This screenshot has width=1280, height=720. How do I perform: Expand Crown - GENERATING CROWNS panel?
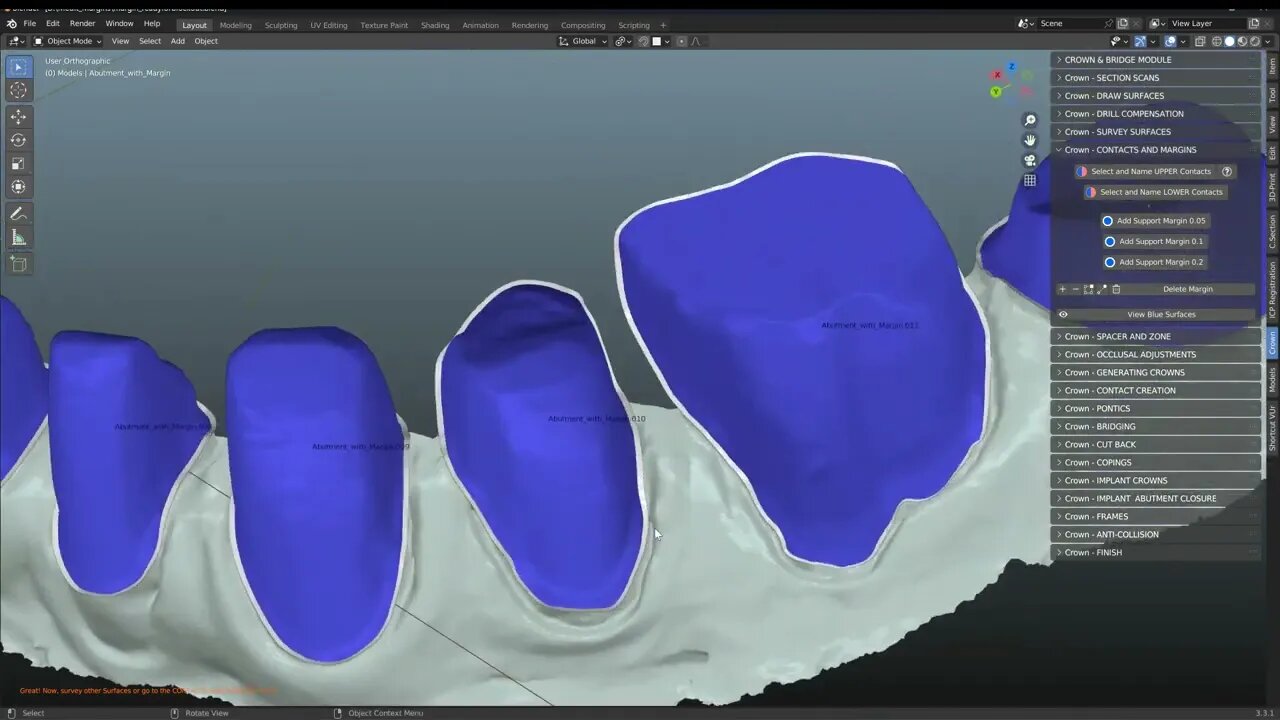point(1155,372)
